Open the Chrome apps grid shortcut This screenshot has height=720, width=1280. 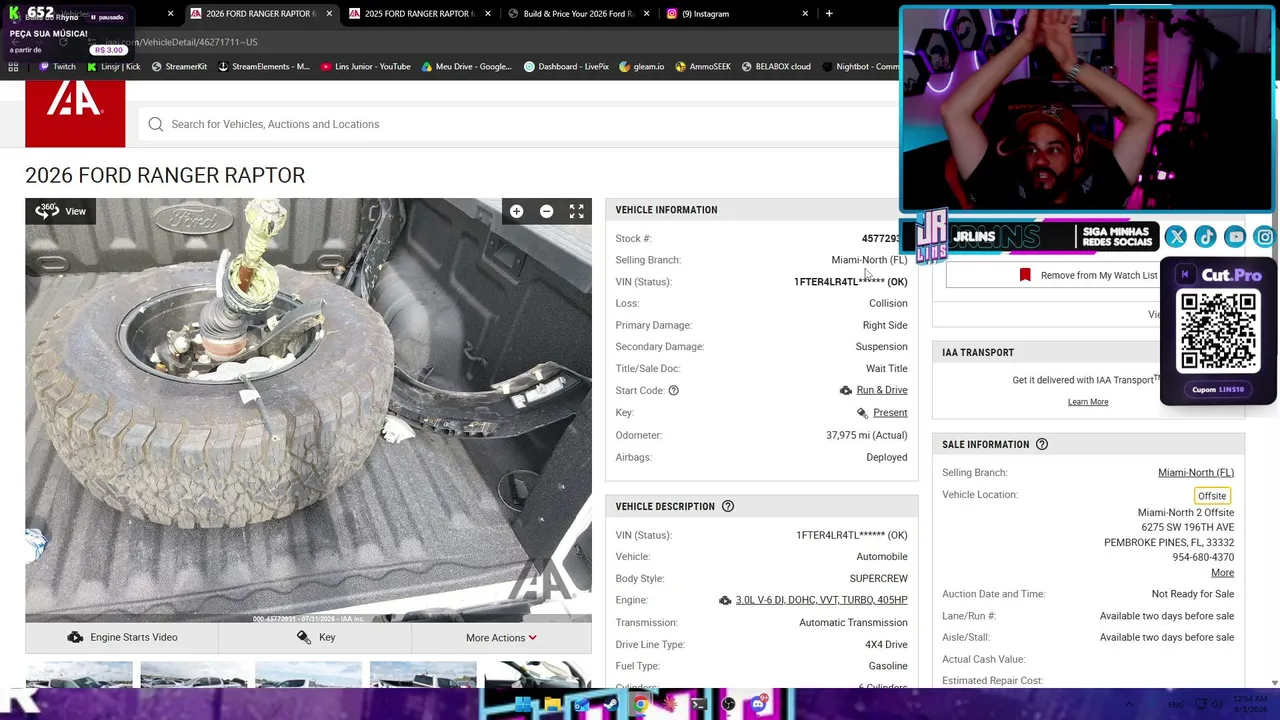click(13, 67)
